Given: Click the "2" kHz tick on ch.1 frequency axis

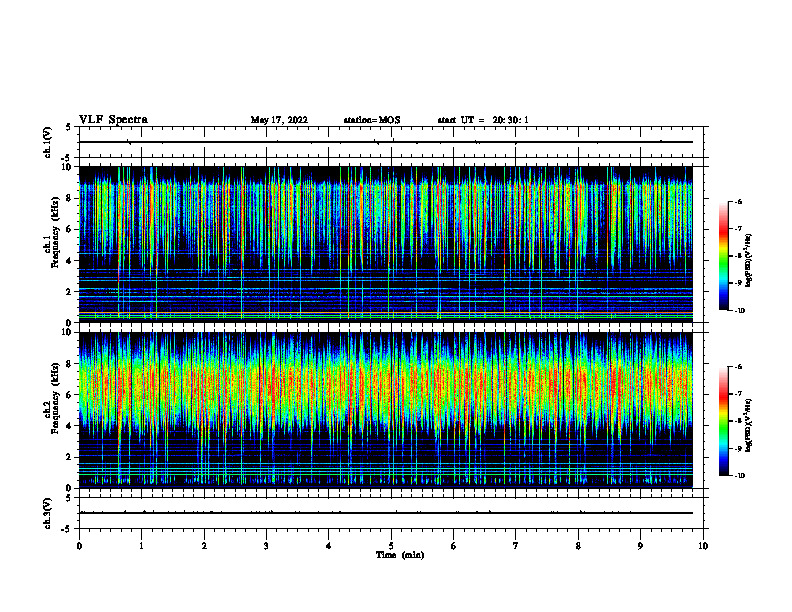Looking at the screenshot, I should (69, 292).
